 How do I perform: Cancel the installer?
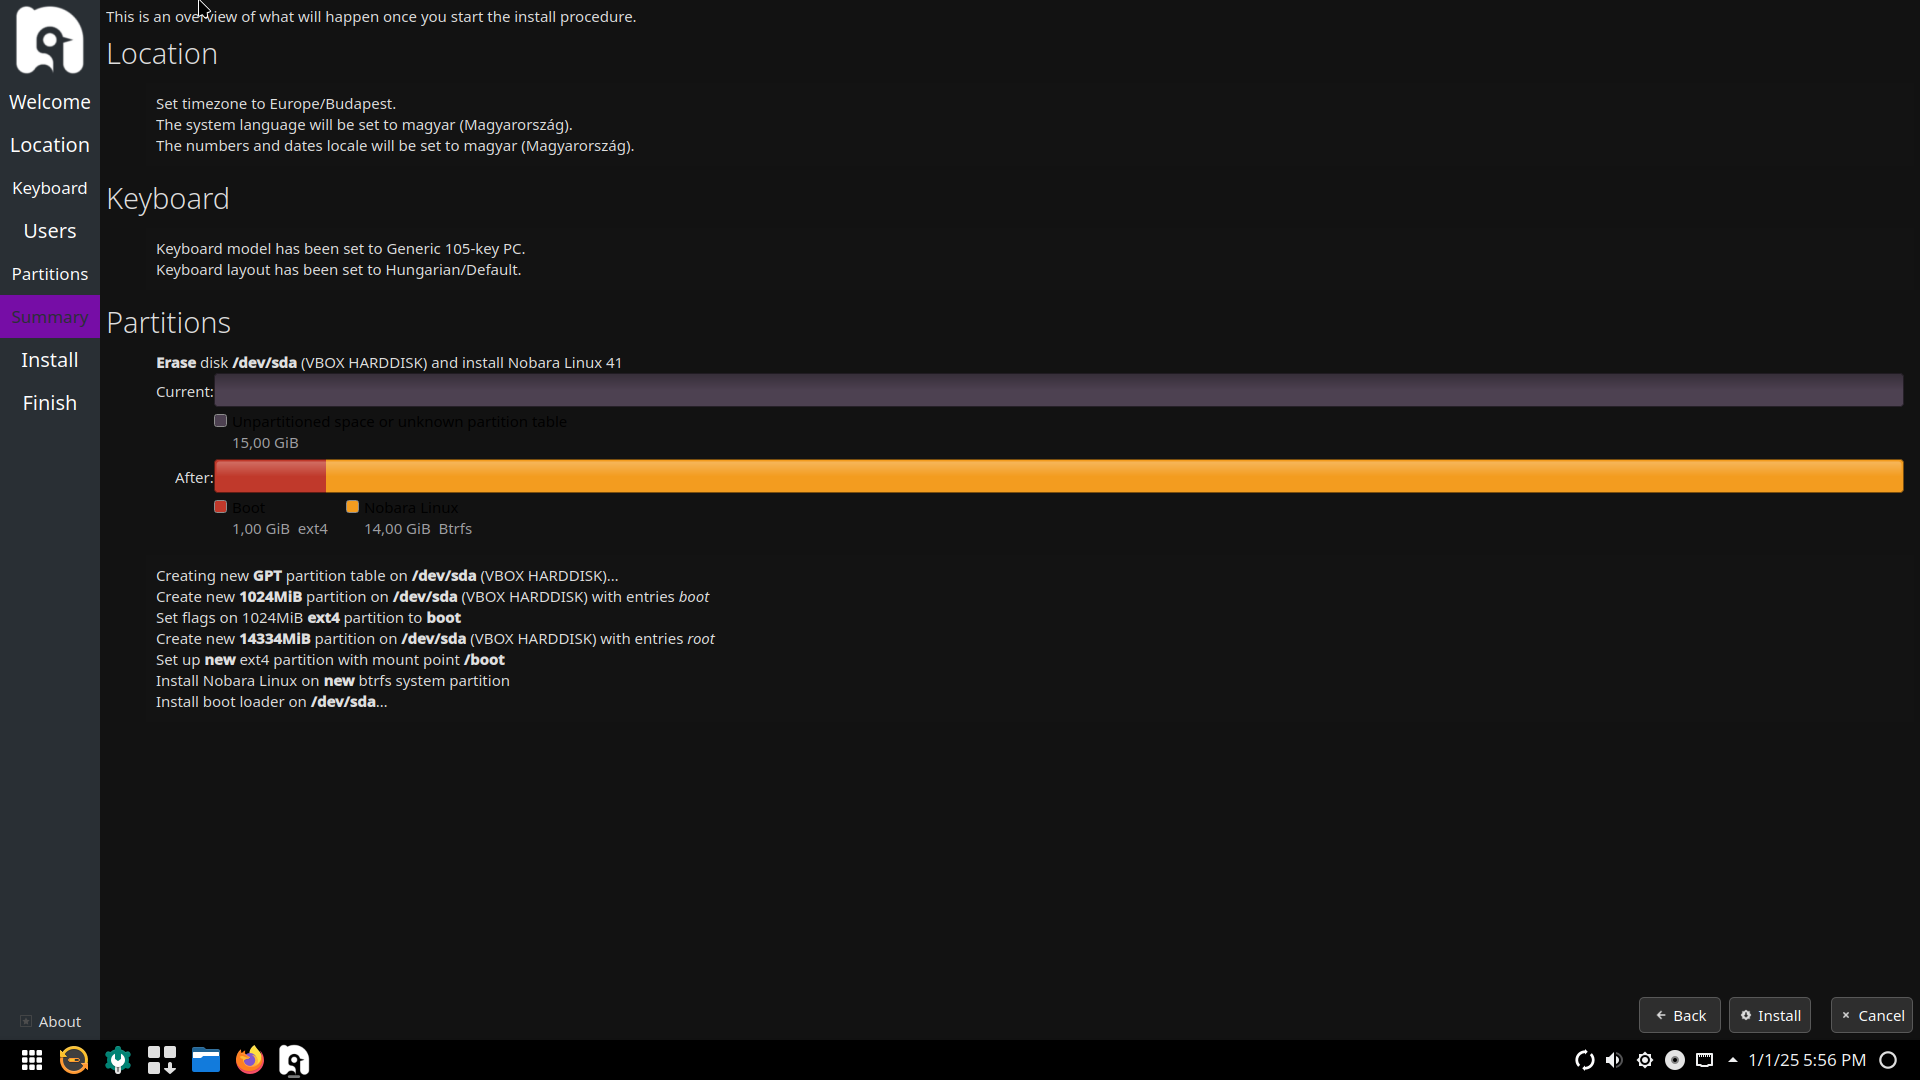[x=1872, y=1015]
